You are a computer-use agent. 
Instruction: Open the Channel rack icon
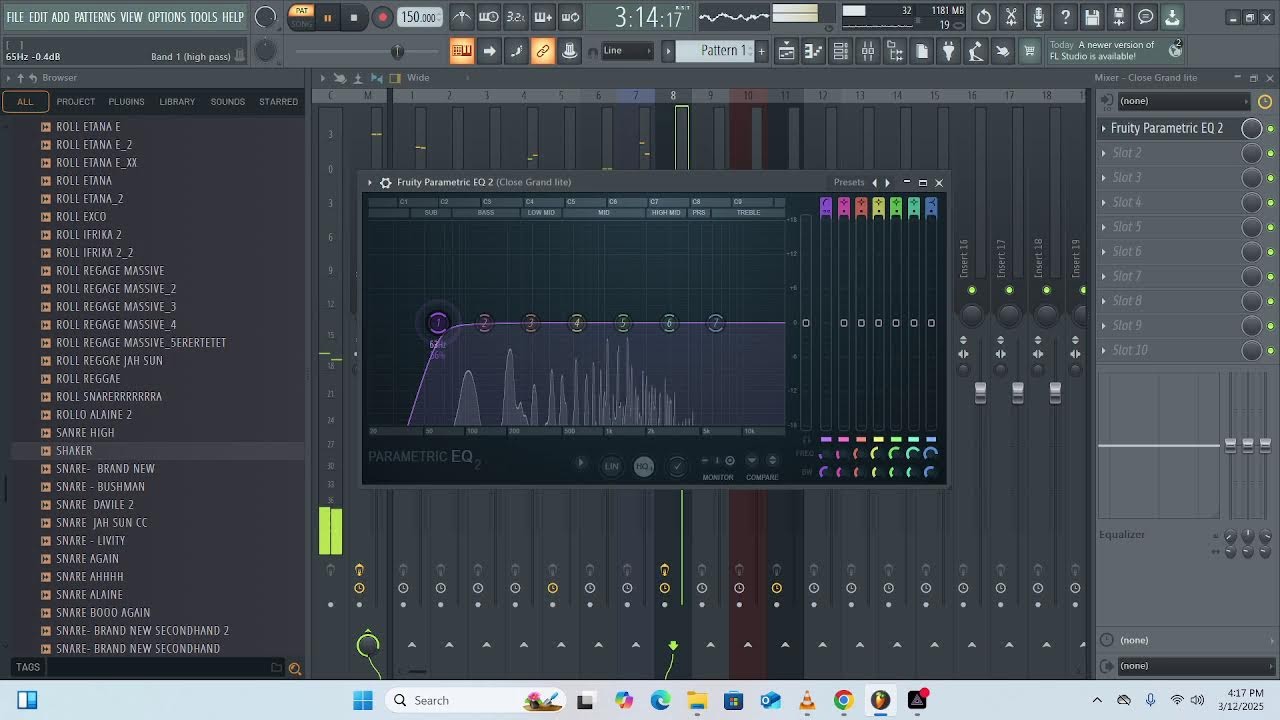pyautogui.click(x=841, y=51)
